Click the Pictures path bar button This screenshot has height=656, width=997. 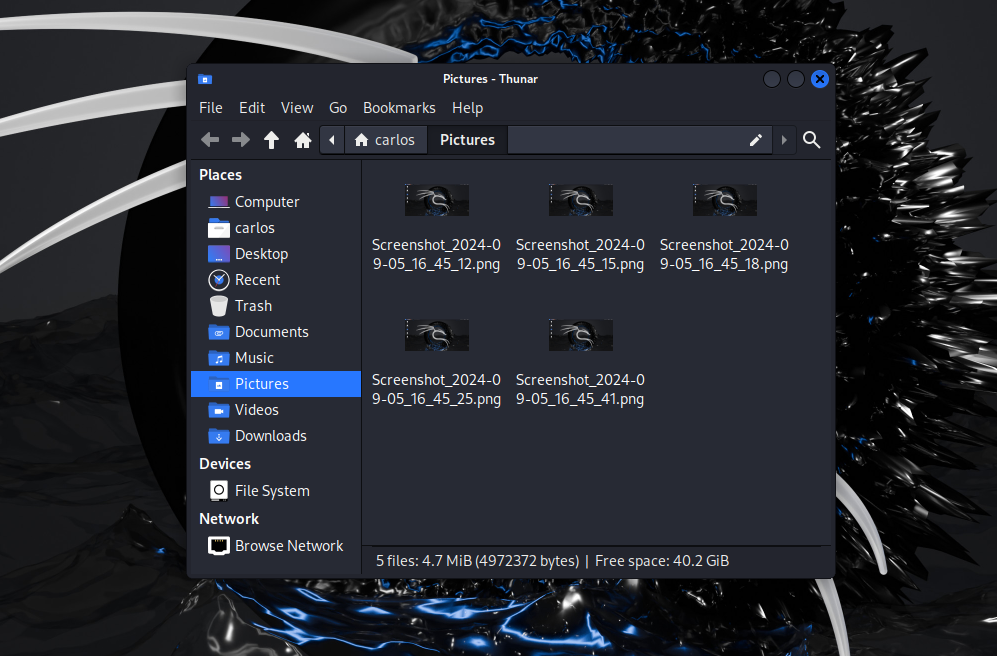click(467, 140)
